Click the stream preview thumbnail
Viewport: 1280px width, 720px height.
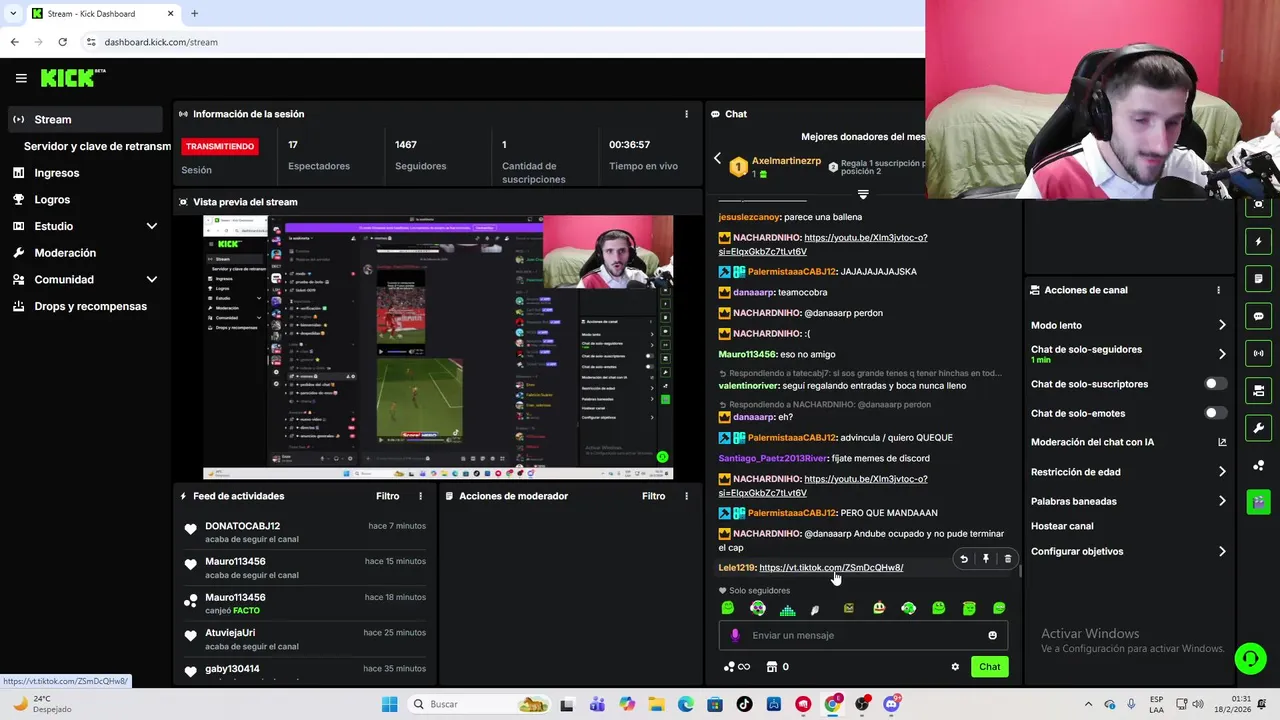click(437, 347)
